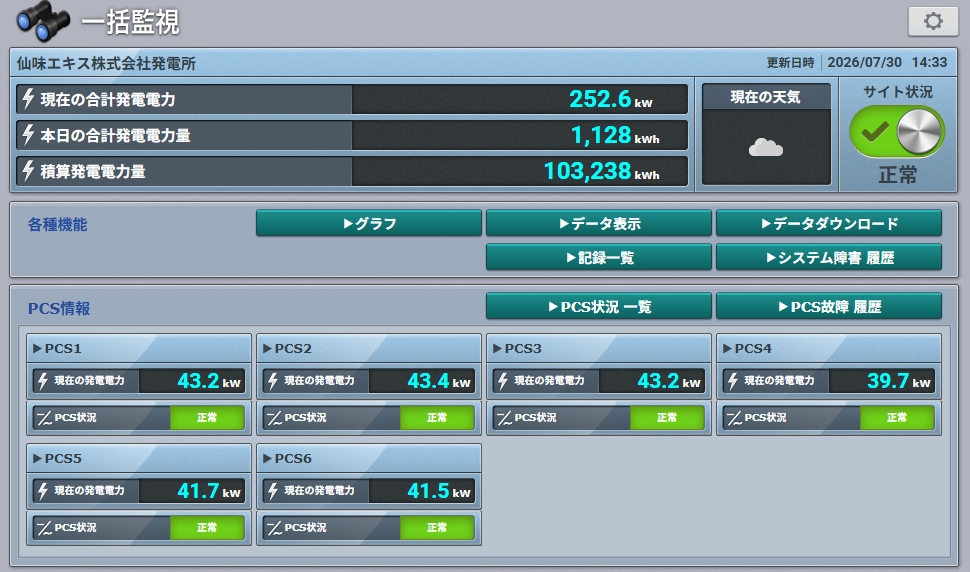Click PCS6 power value 41.5 kW
970x572 pixels.
click(439, 491)
